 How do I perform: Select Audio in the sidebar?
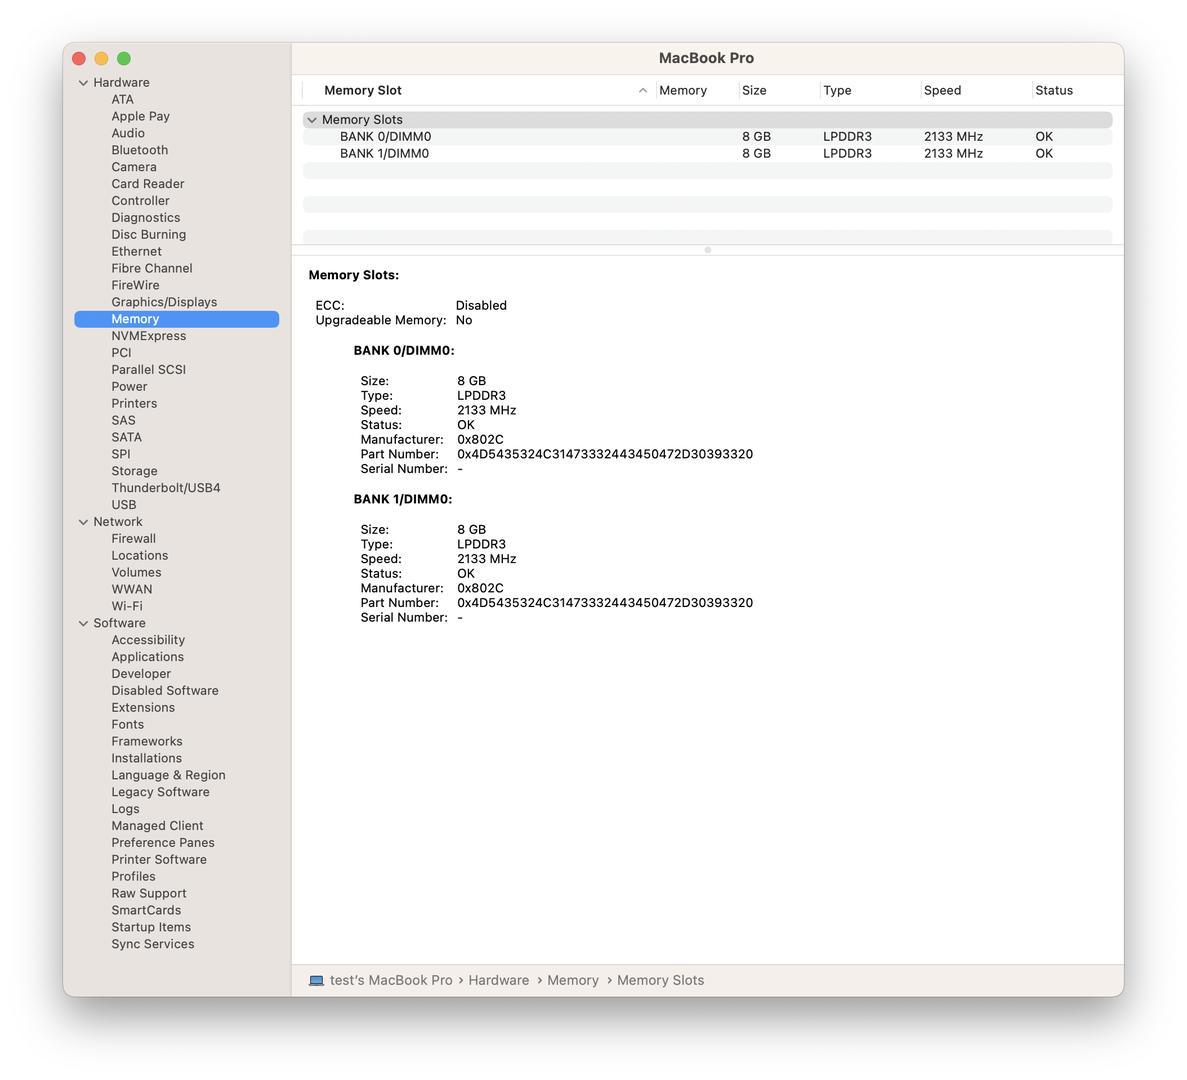pyautogui.click(x=128, y=132)
